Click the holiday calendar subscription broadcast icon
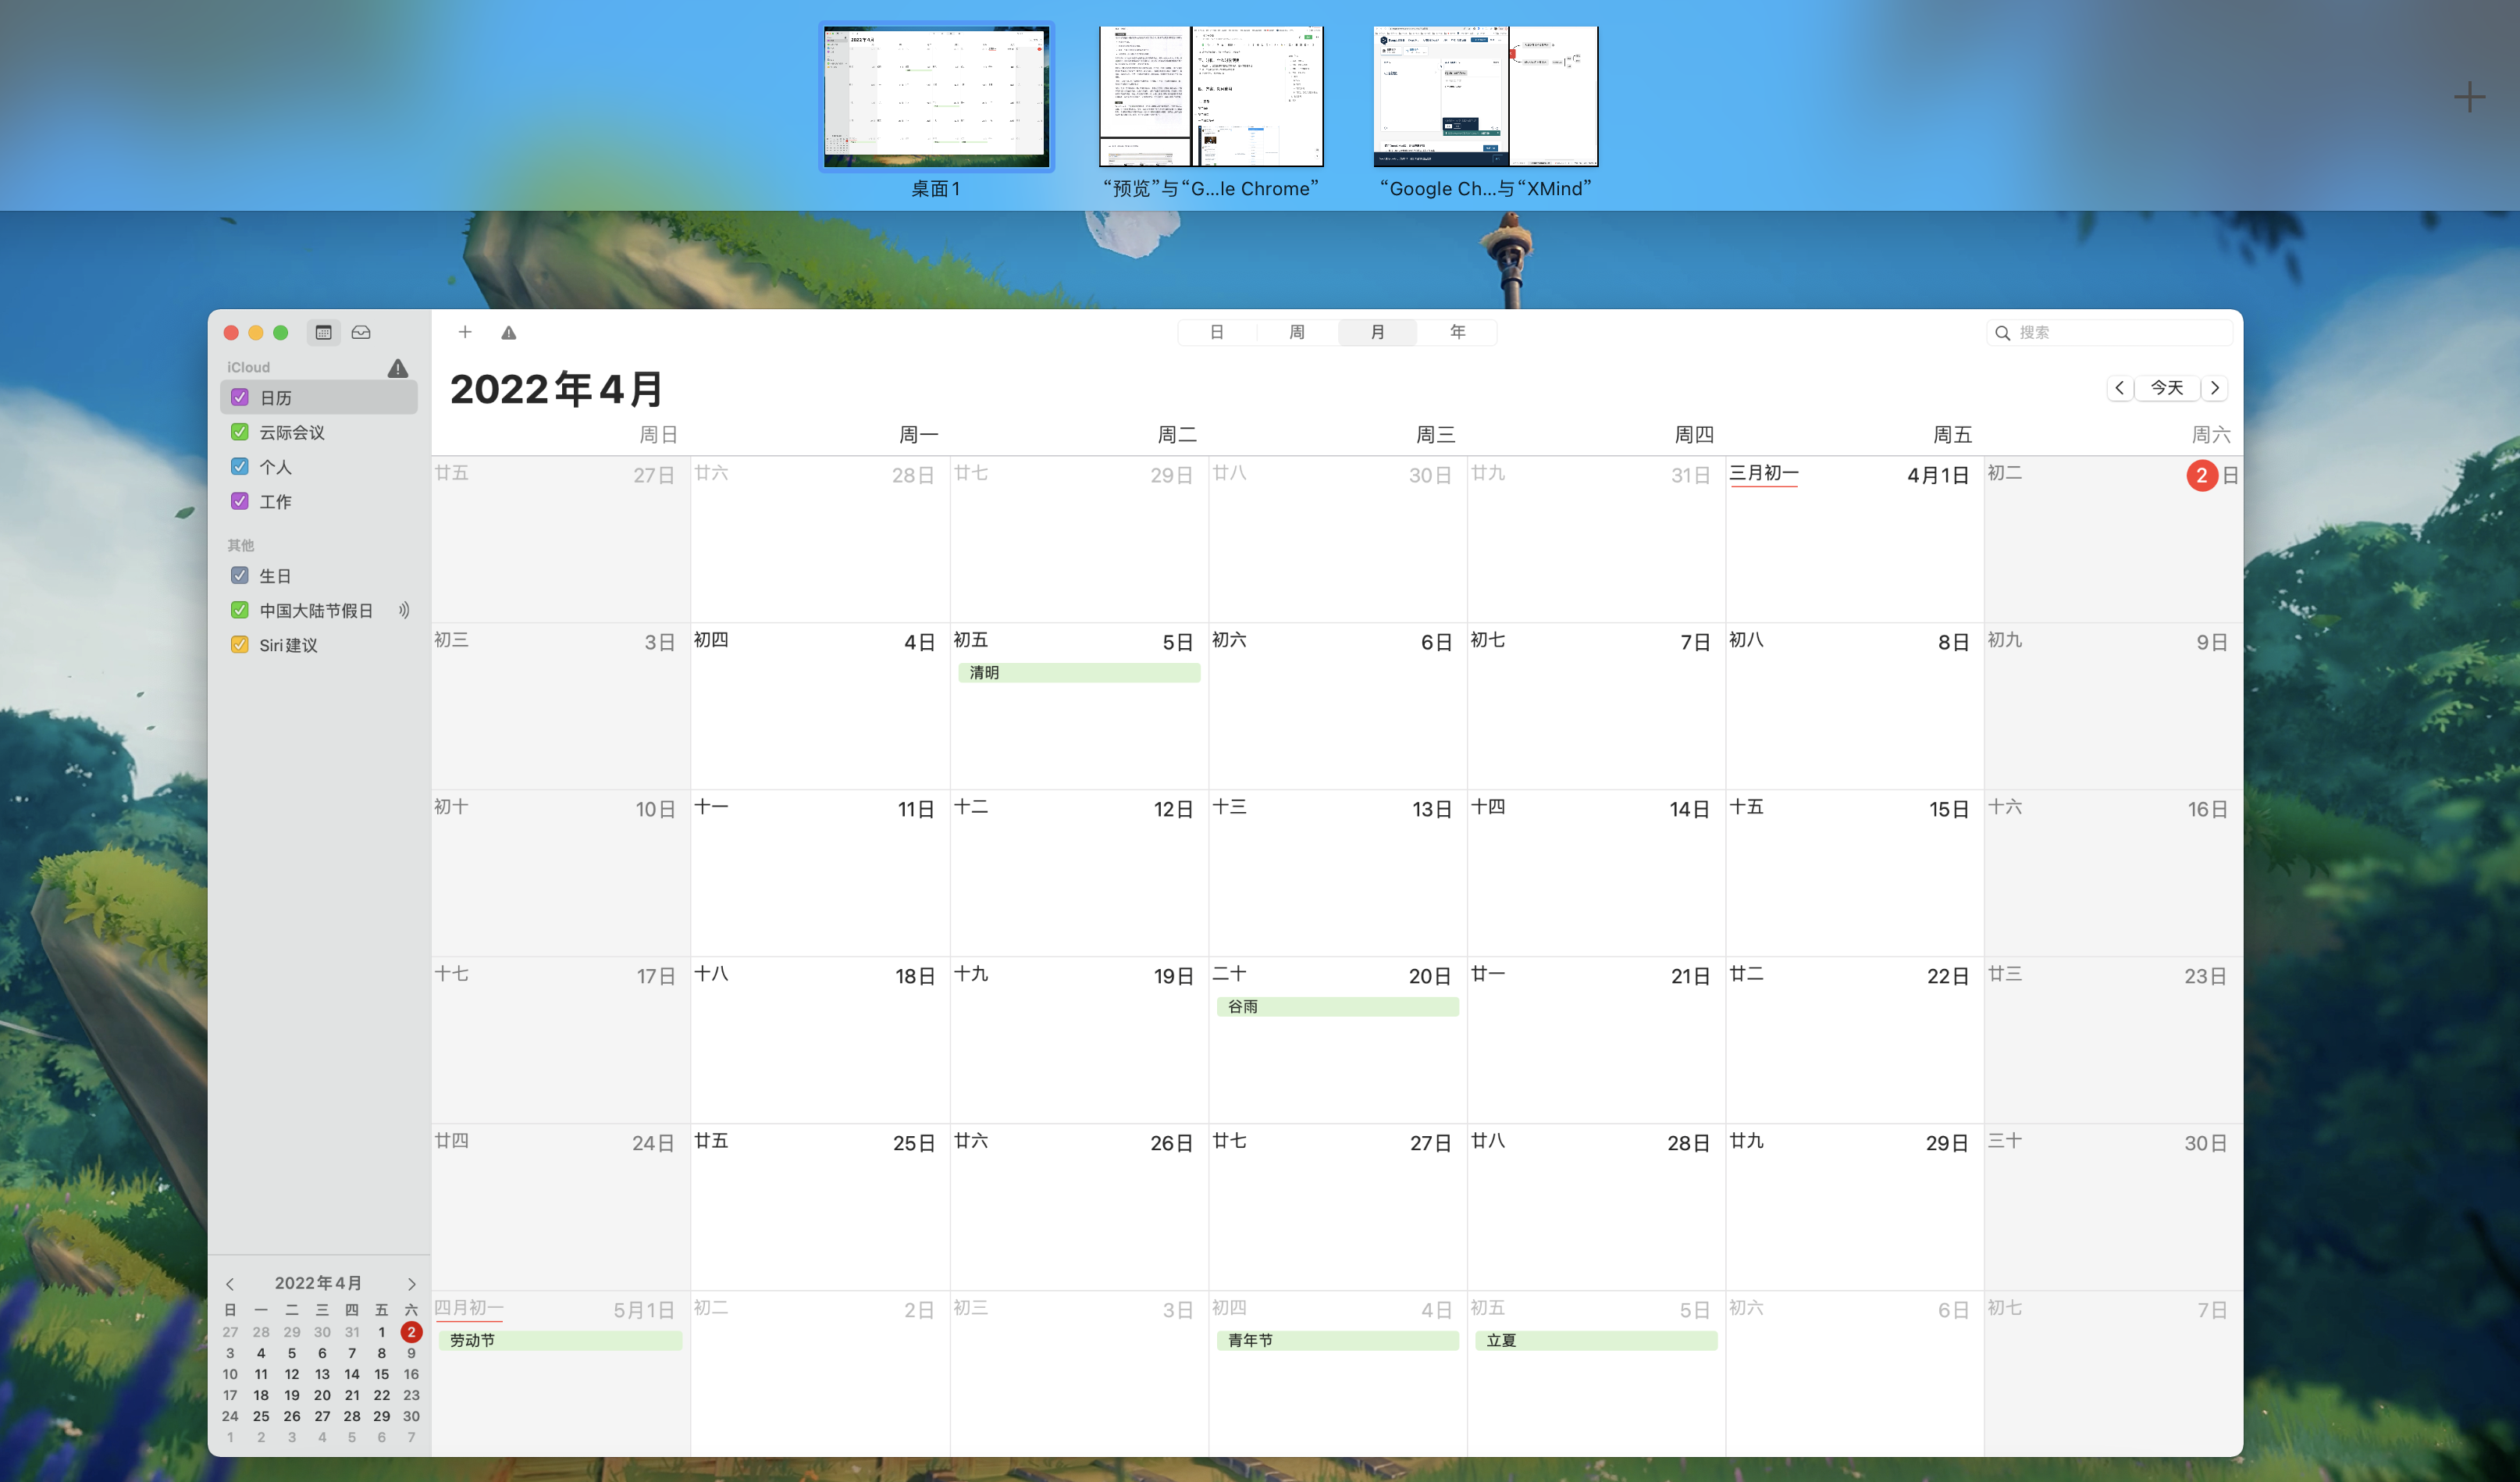 pyautogui.click(x=404, y=610)
